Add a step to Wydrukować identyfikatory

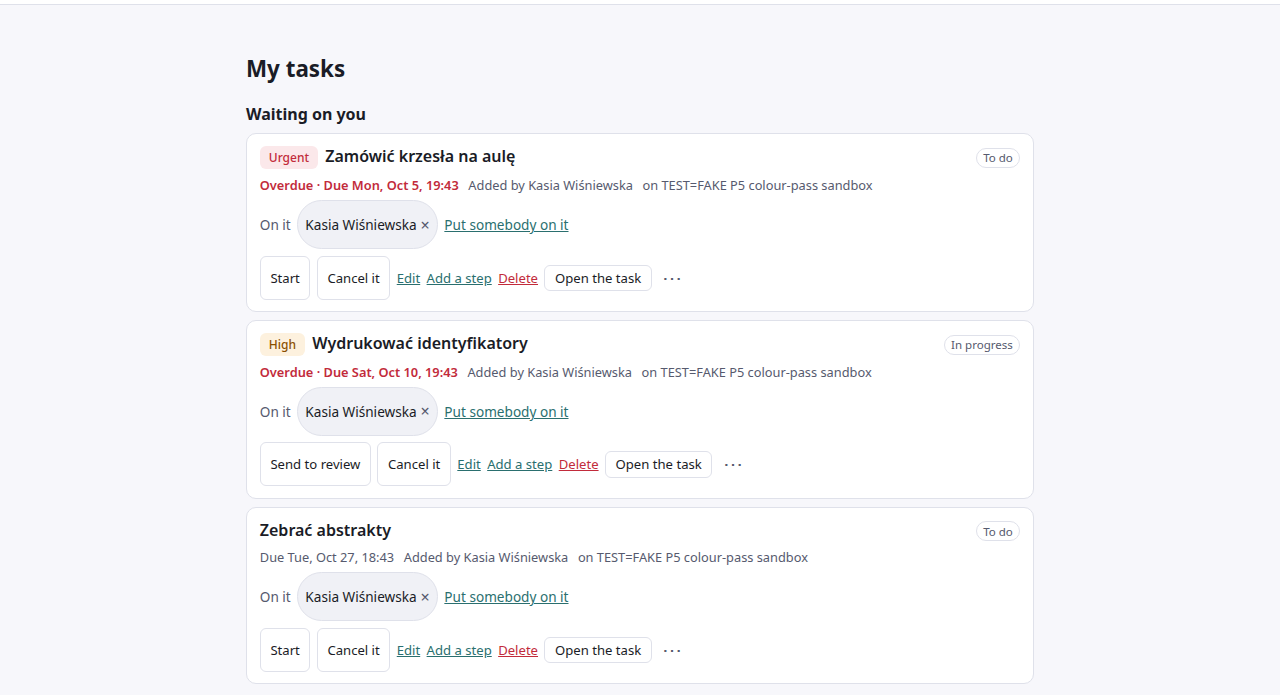click(x=520, y=465)
